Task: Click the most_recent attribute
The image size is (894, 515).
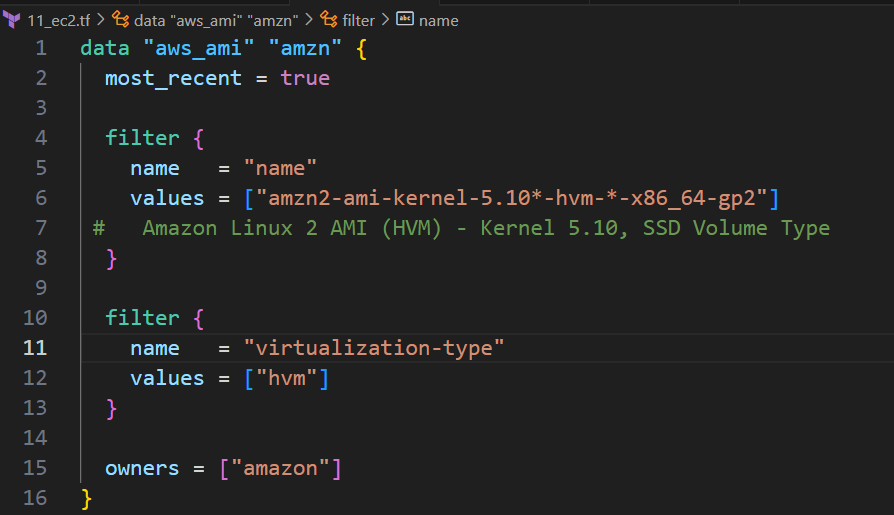Action: click(x=173, y=78)
